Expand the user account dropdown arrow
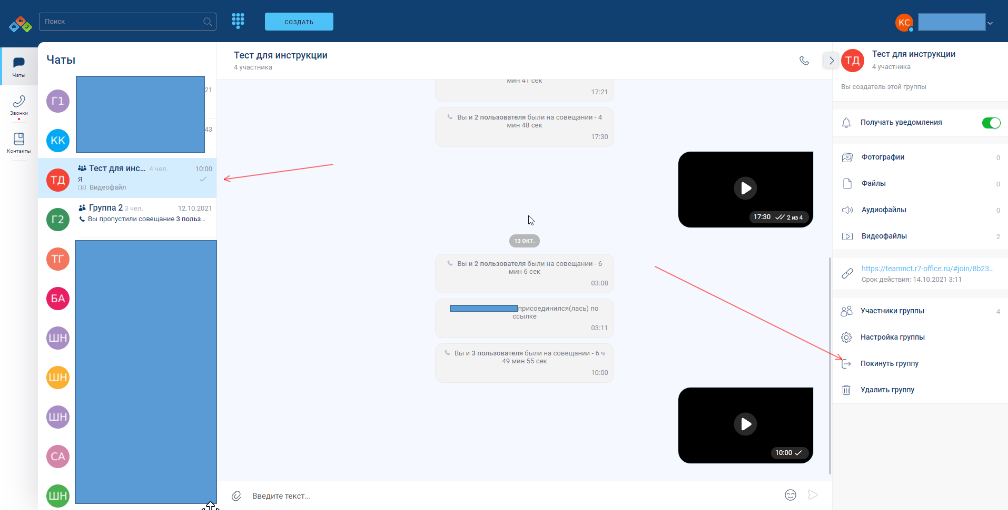Image resolution: width=1008 pixels, height=510 pixels. tap(990, 23)
